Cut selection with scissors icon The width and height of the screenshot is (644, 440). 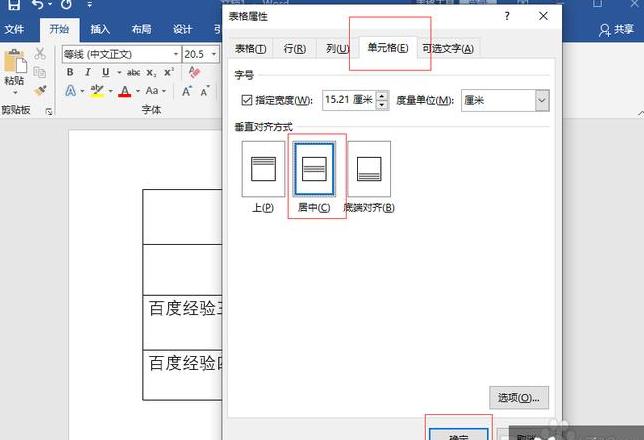(40, 53)
